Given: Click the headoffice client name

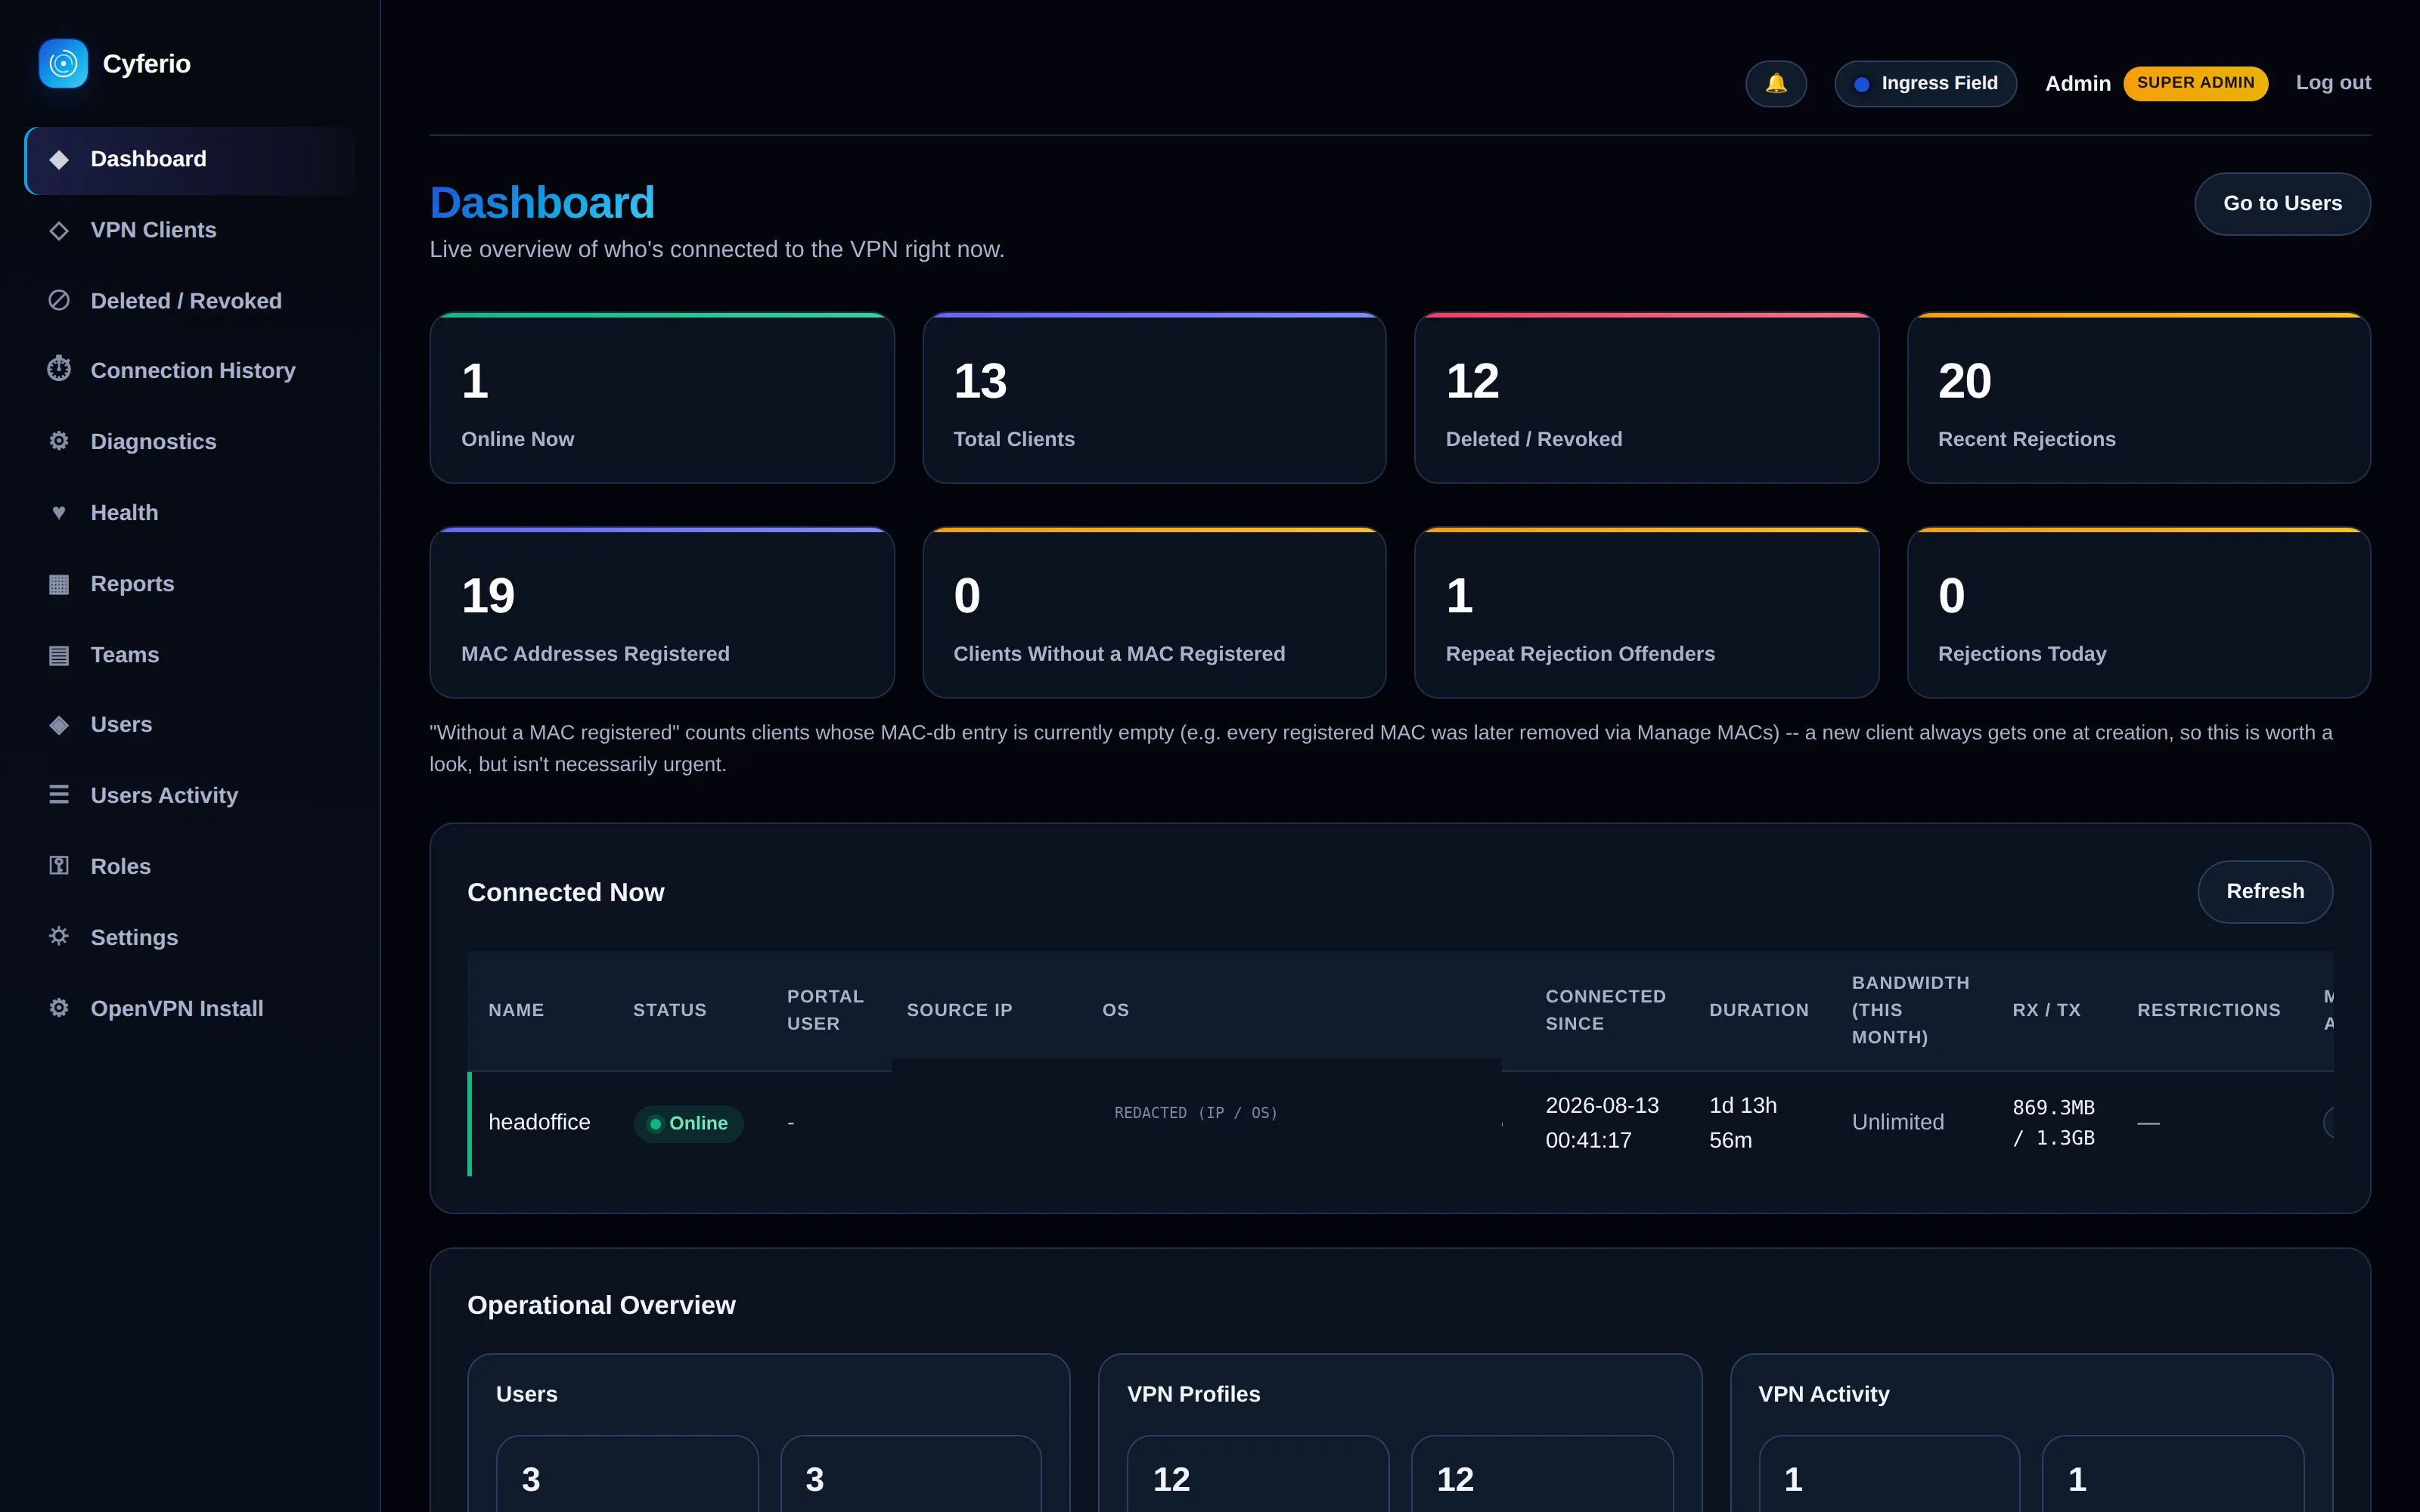Looking at the screenshot, I should (x=539, y=1123).
